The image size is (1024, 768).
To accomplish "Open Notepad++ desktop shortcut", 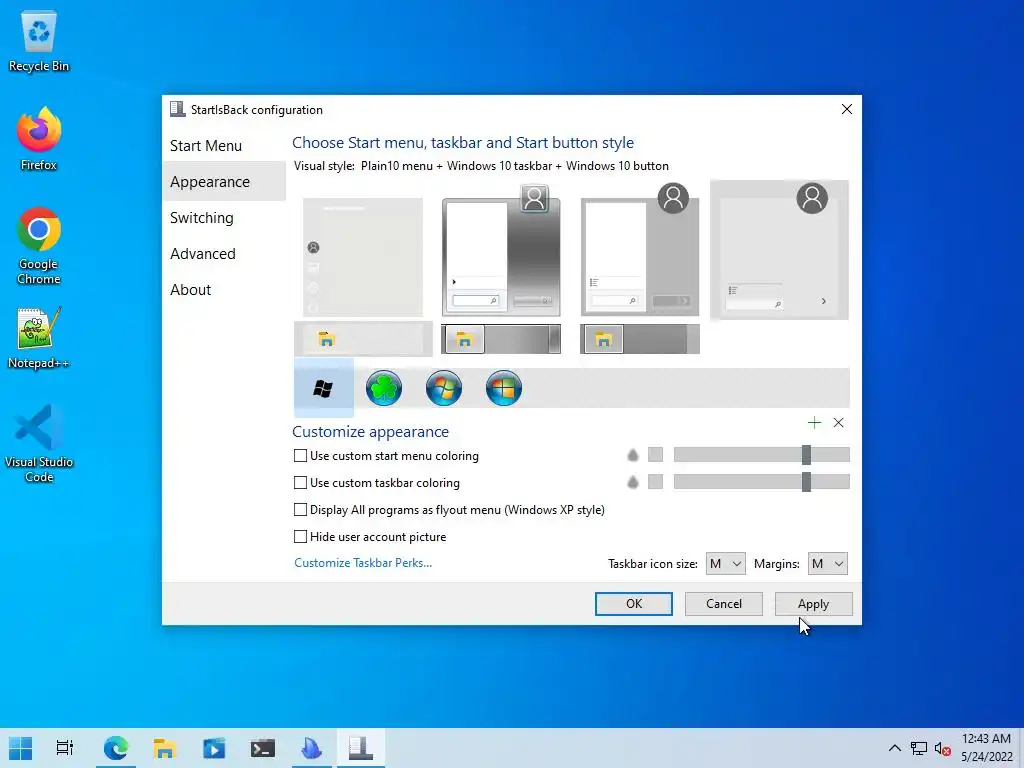I will coord(39,338).
